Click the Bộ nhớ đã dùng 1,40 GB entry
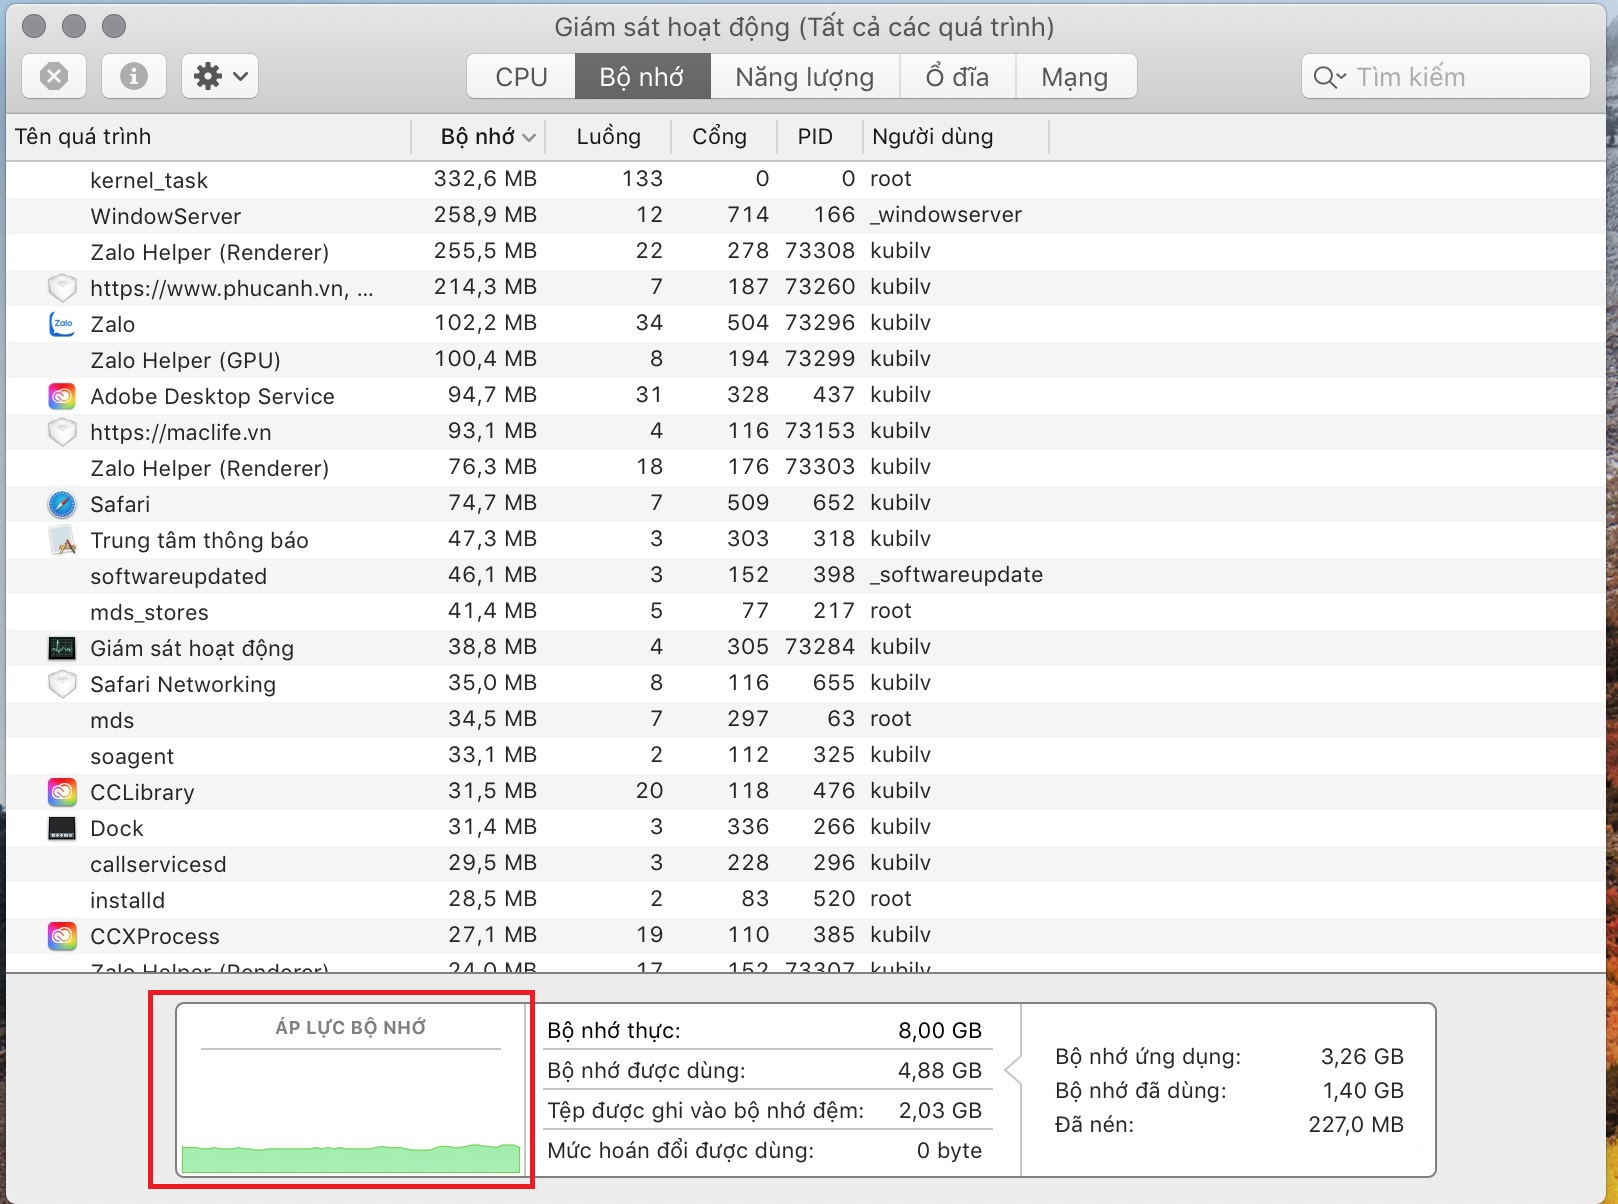The image size is (1618, 1204). click(x=1229, y=1090)
